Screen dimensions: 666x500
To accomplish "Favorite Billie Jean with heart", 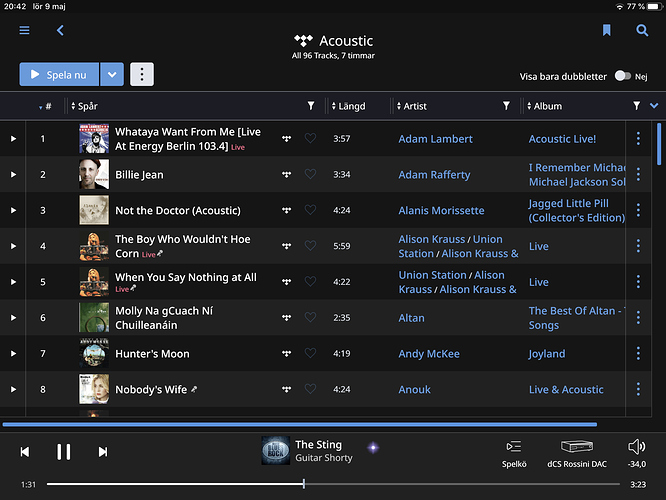I will (310, 174).
